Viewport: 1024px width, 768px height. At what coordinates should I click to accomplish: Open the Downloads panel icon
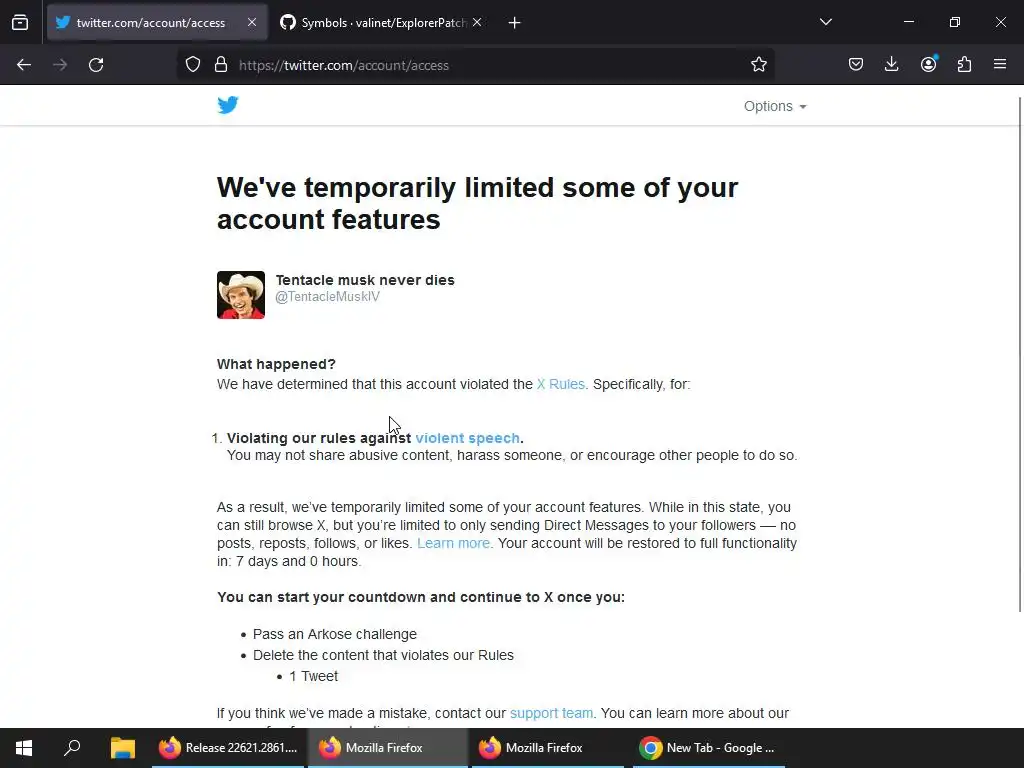point(891,64)
